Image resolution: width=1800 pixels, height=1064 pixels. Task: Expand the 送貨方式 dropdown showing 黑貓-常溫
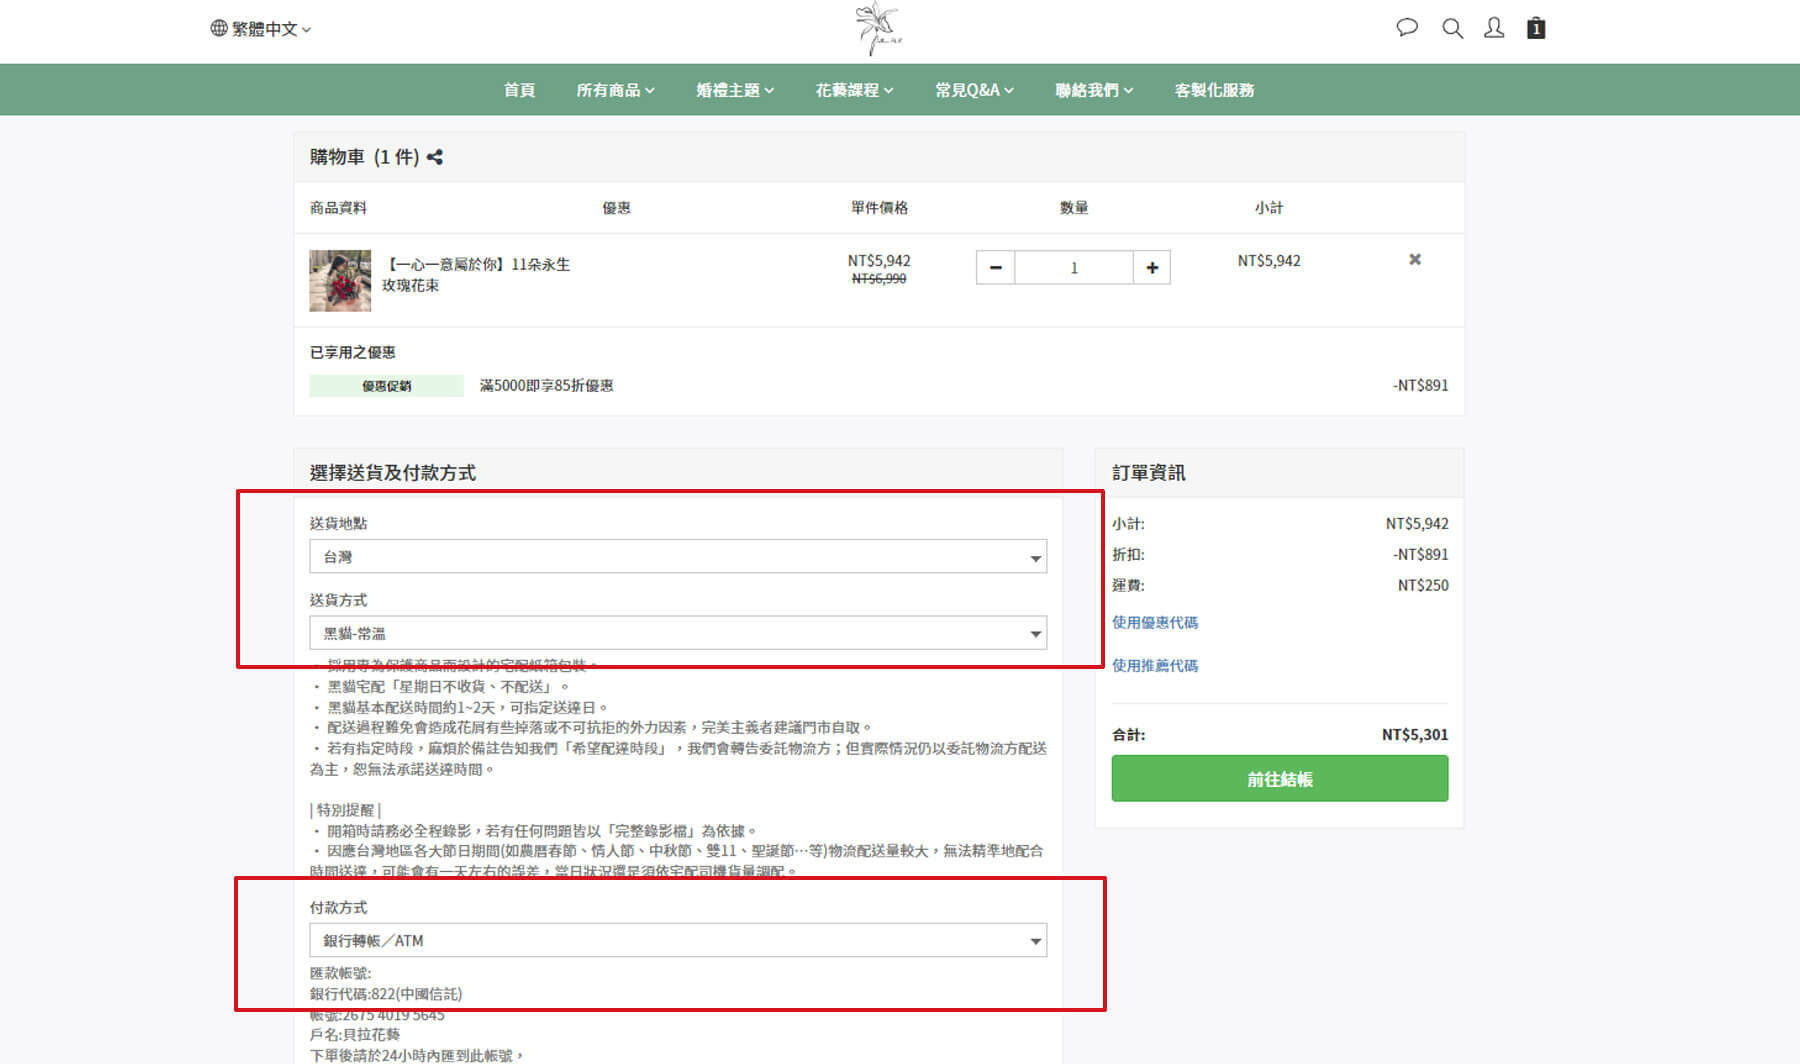tap(678, 633)
